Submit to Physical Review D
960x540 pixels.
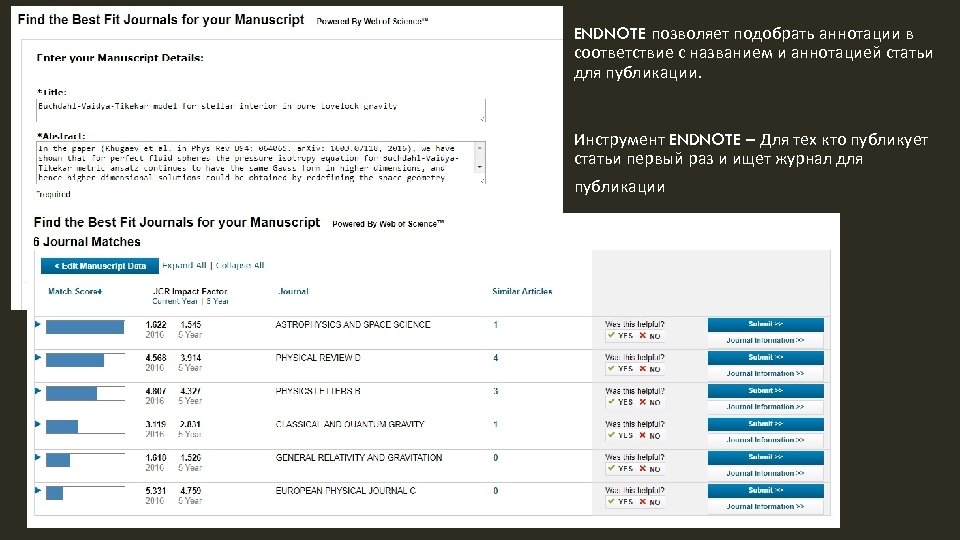765,358
